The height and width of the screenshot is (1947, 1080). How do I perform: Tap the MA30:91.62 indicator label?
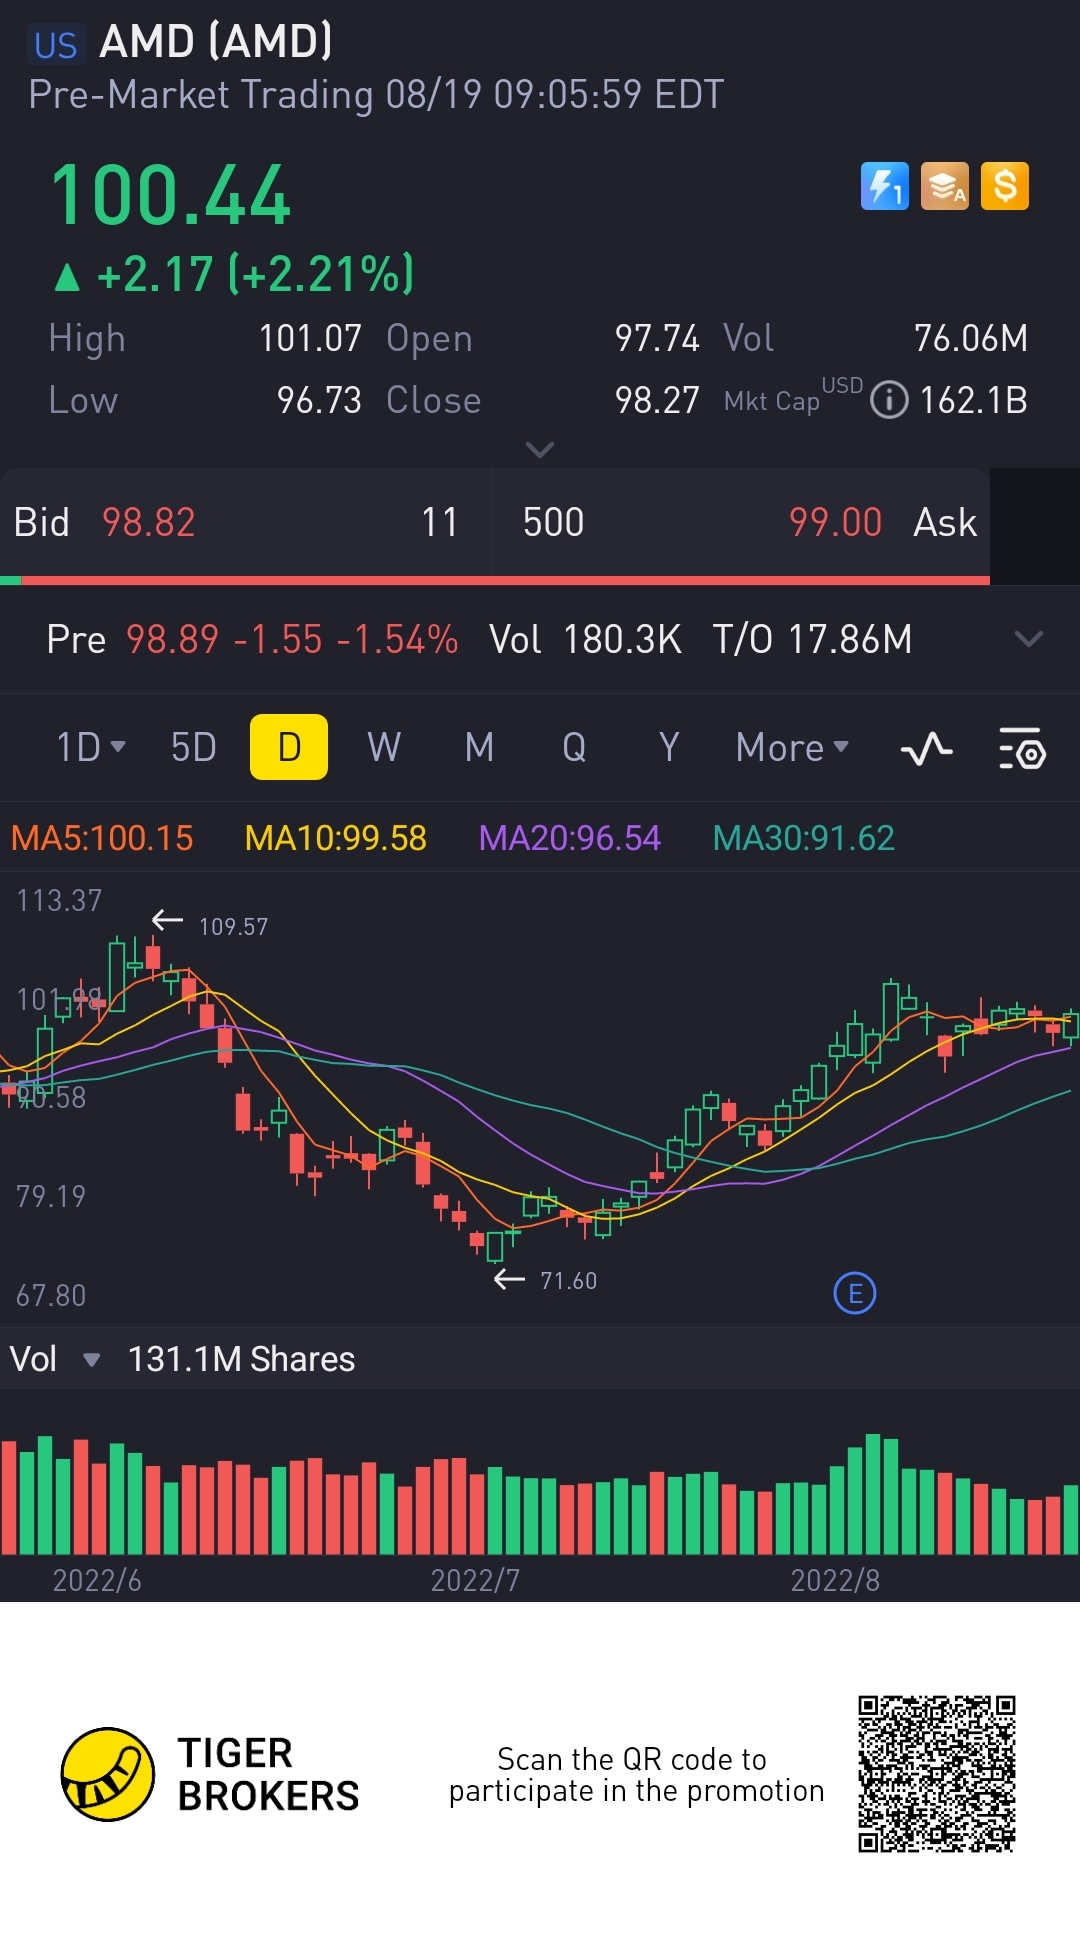(x=804, y=838)
